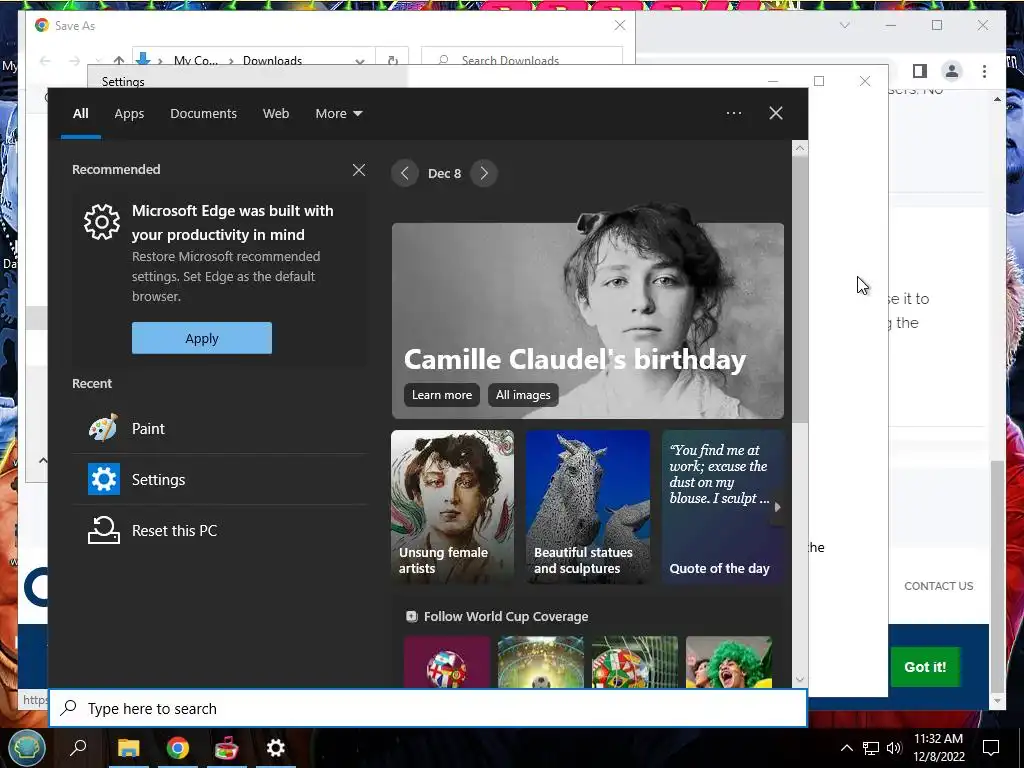This screenshot has width=1024, height=768.
Task: Switch to the Documents search tab
Action: (x=203, y=113)
